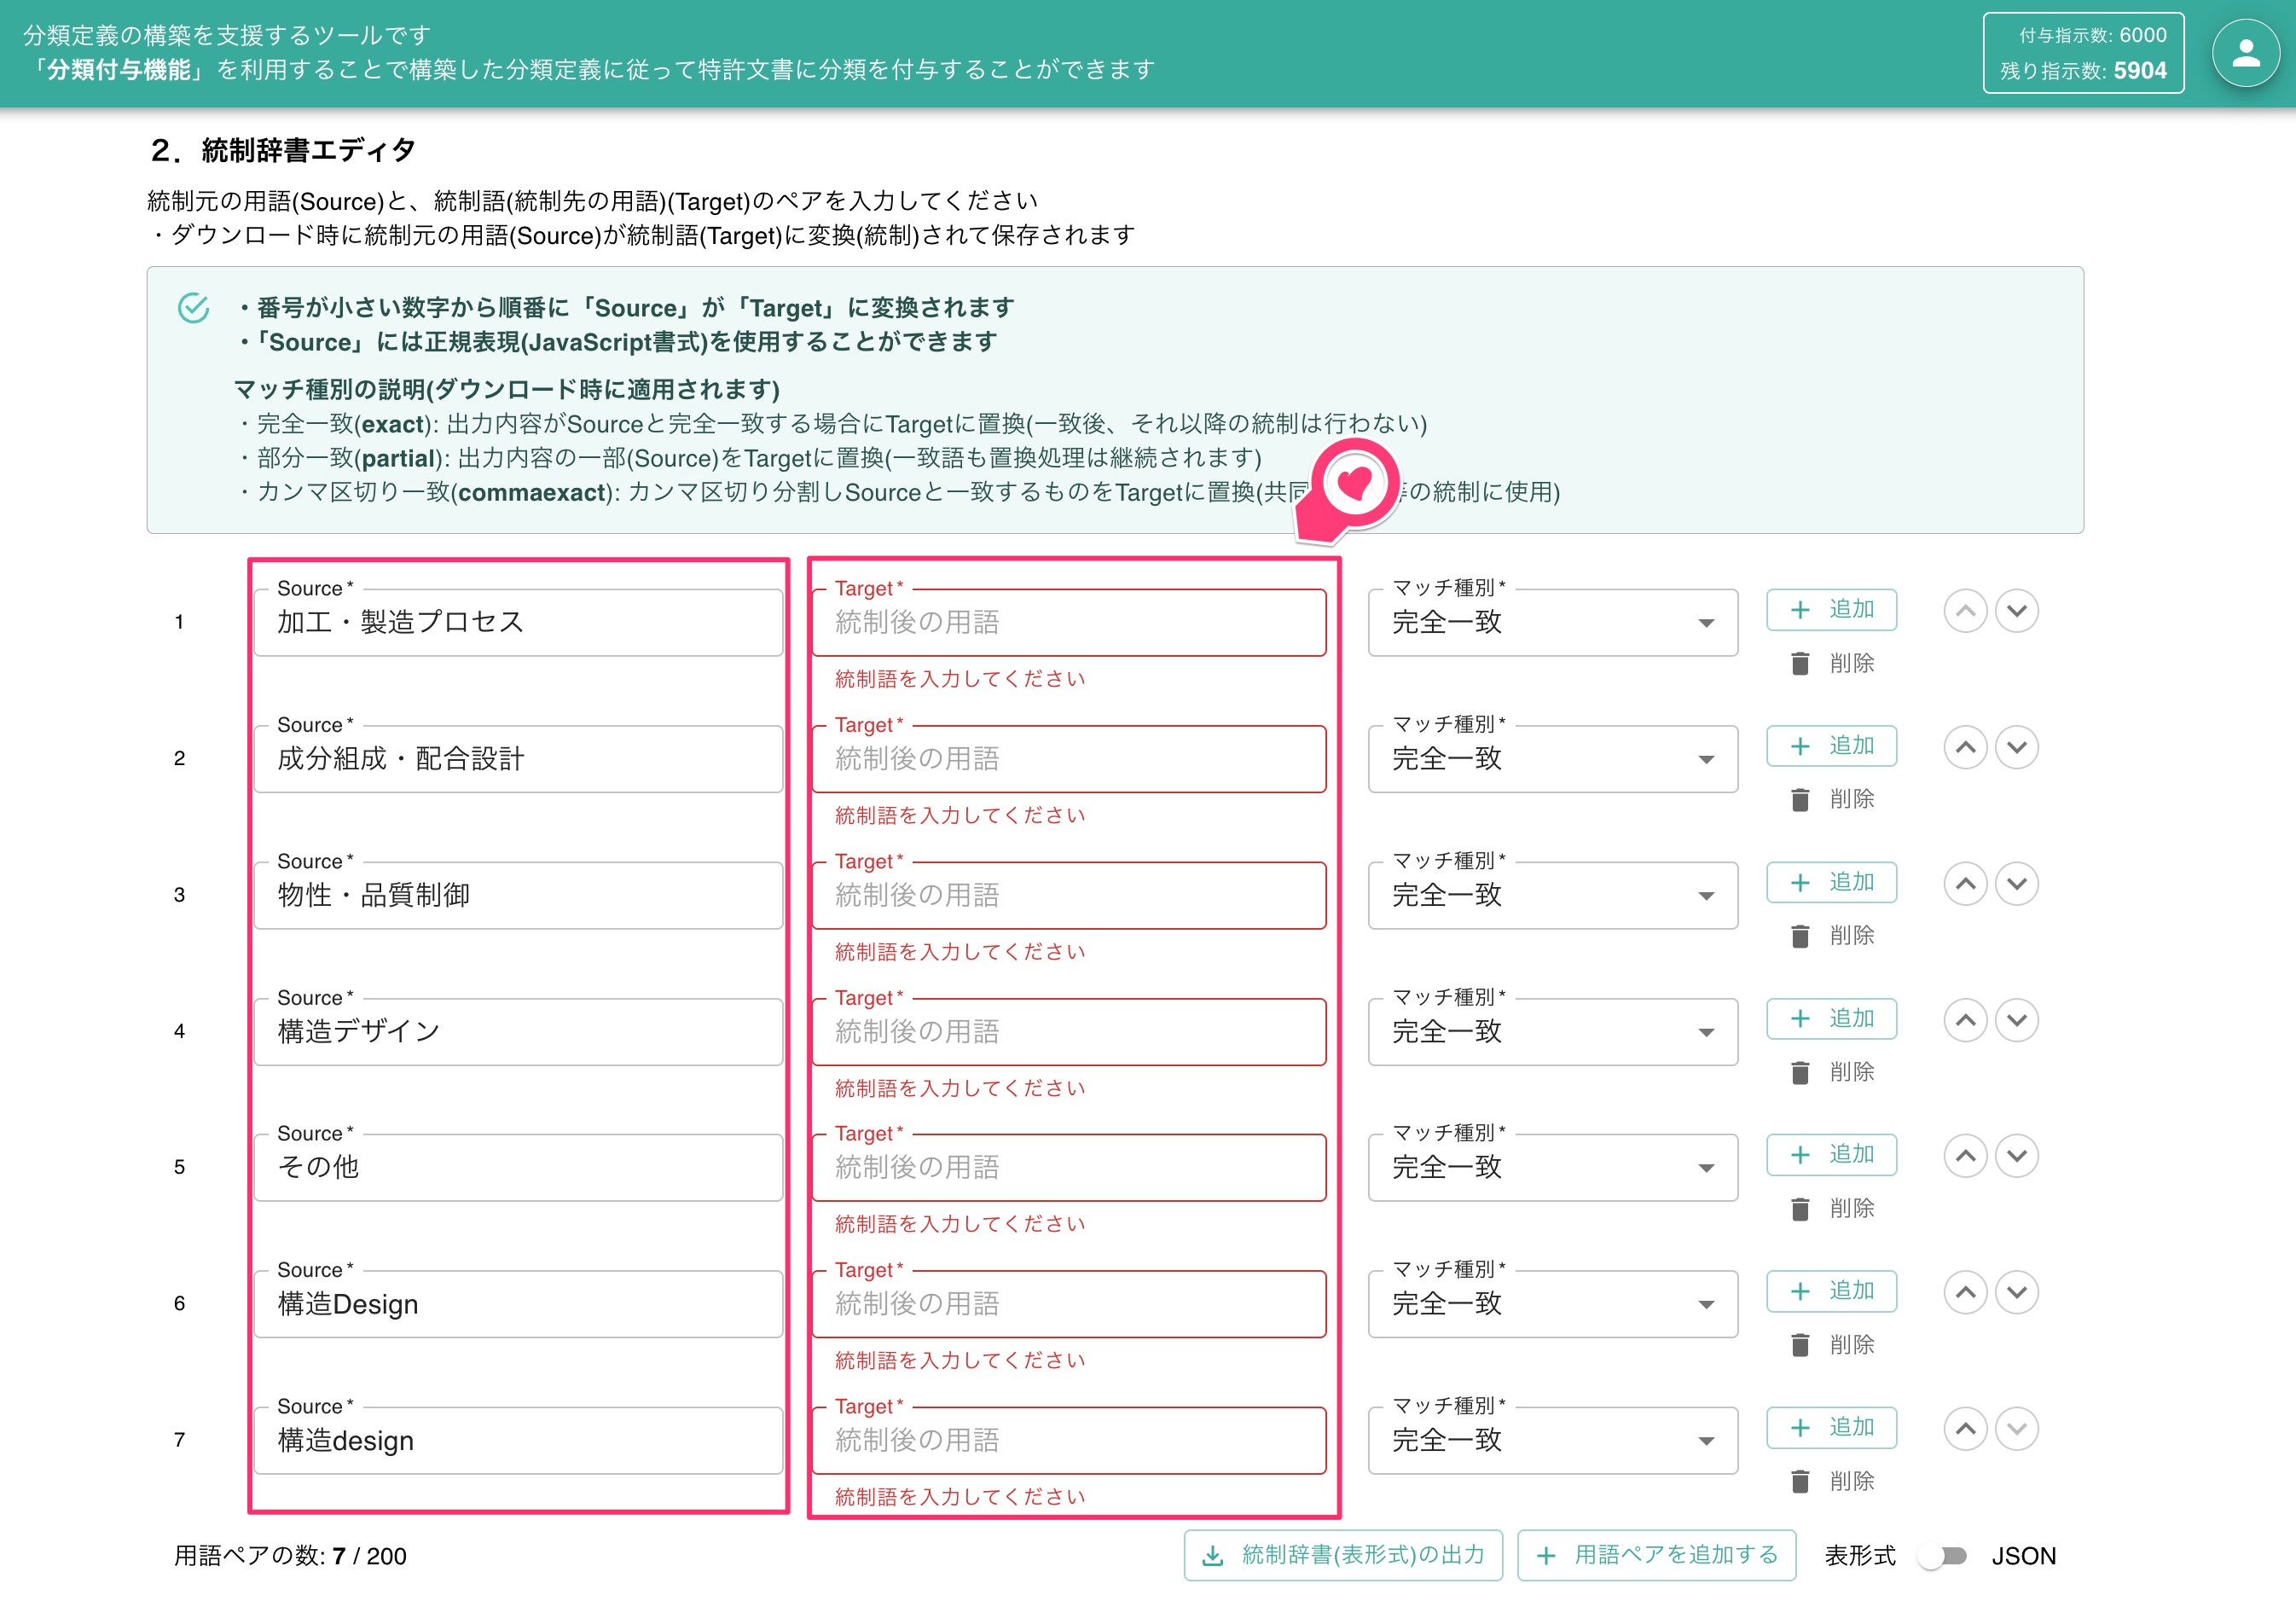
Task: Move row 4 構造デザイン down
Action: pyautogui.click(x=2016, y=1019)
